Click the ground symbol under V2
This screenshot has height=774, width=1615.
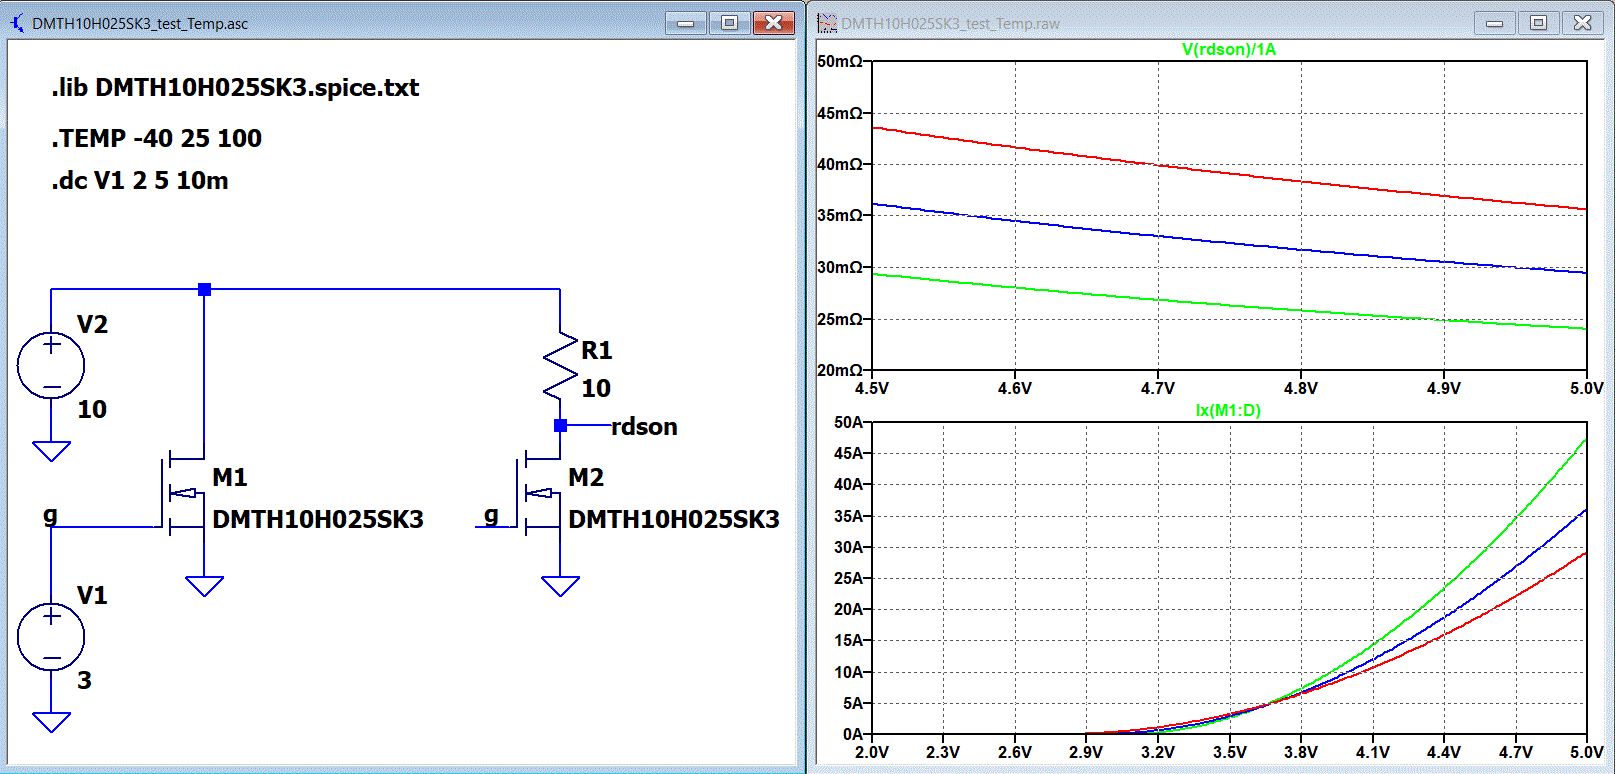tap(51, 451)
